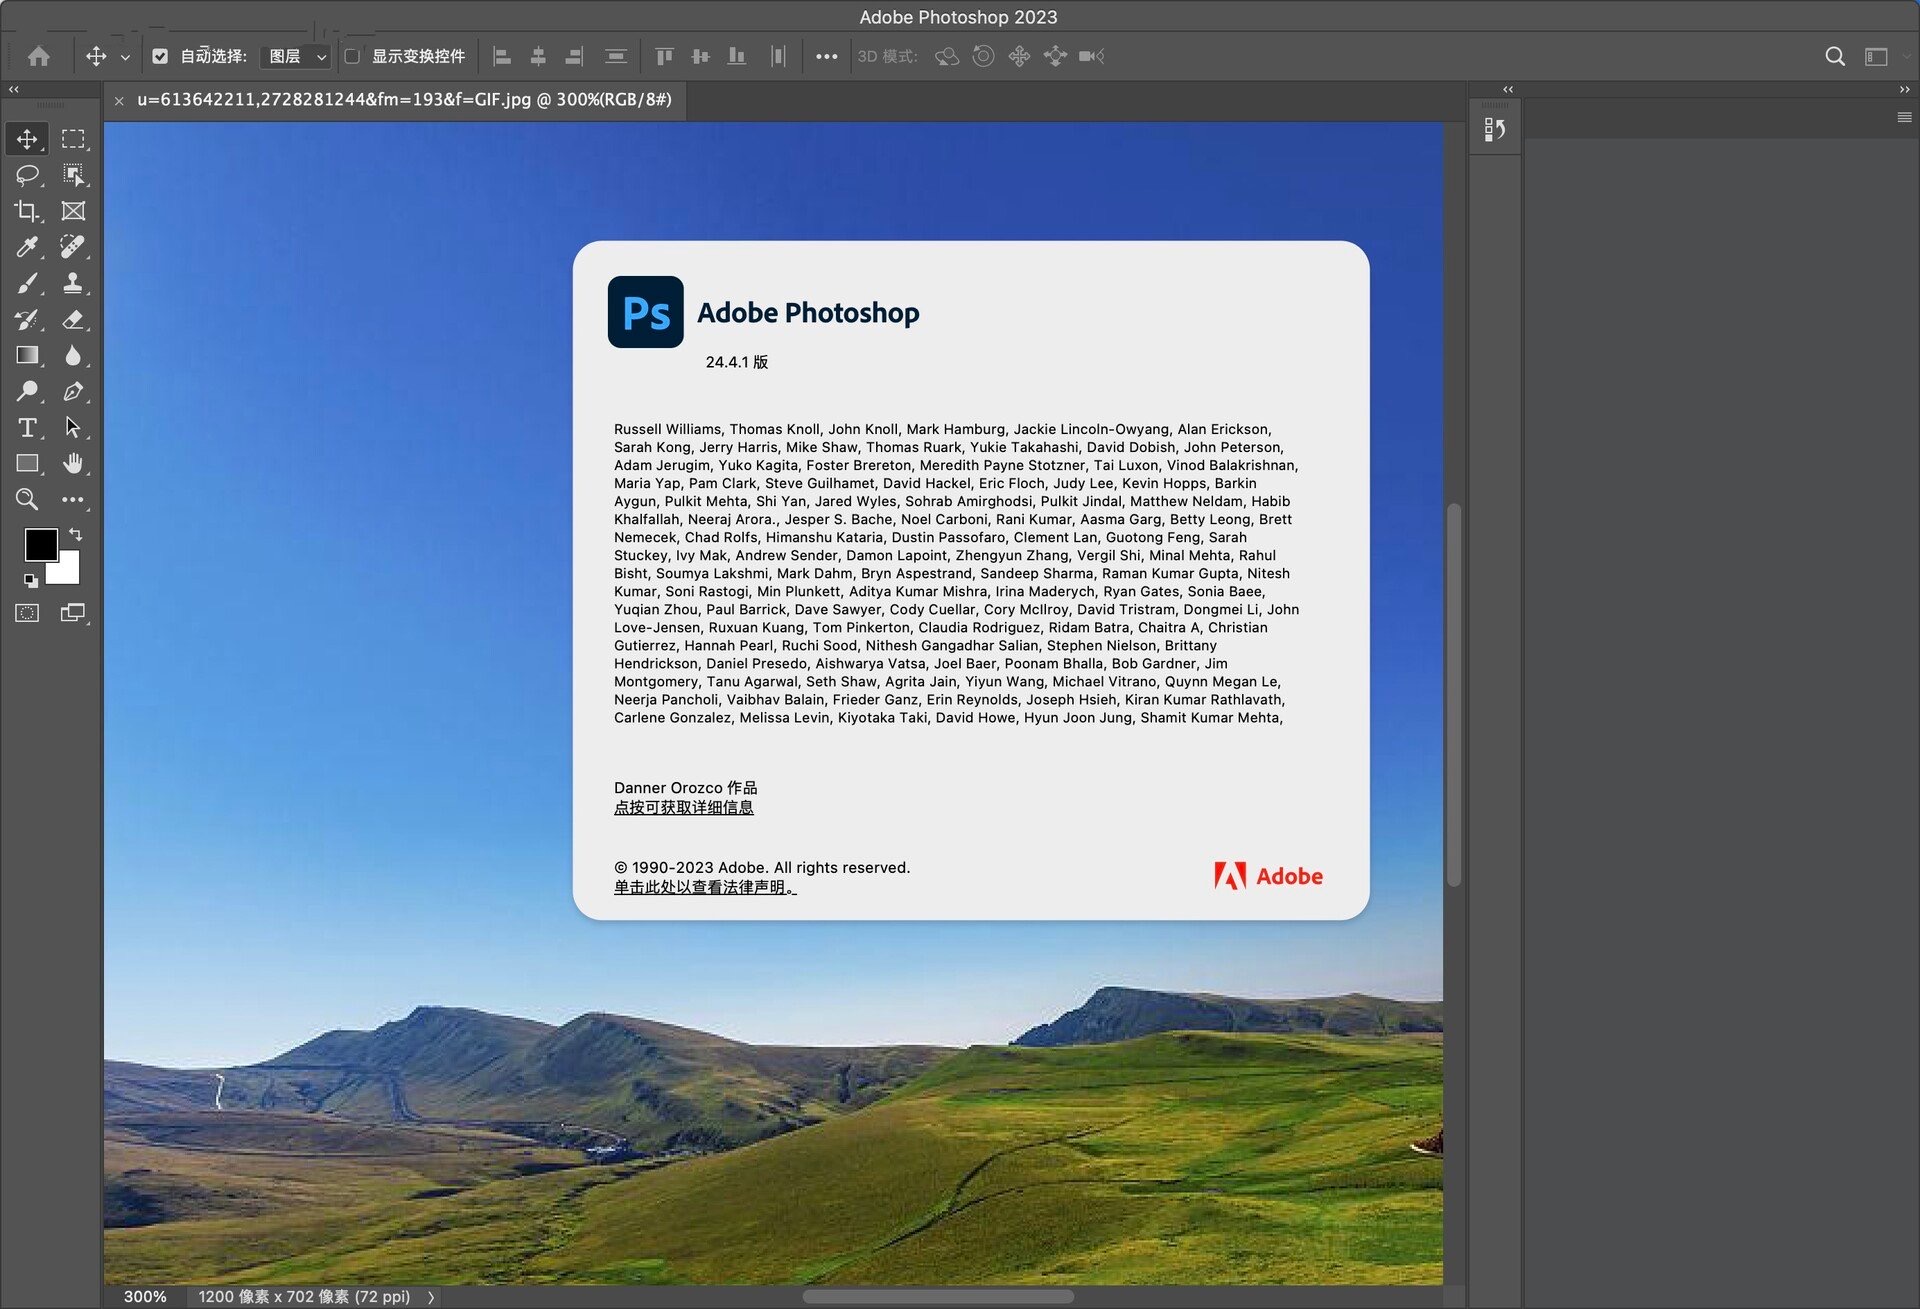This screenshot has height=1309, width=1920.
Task: Select the Crop tool
Action: tap(27, 211)
